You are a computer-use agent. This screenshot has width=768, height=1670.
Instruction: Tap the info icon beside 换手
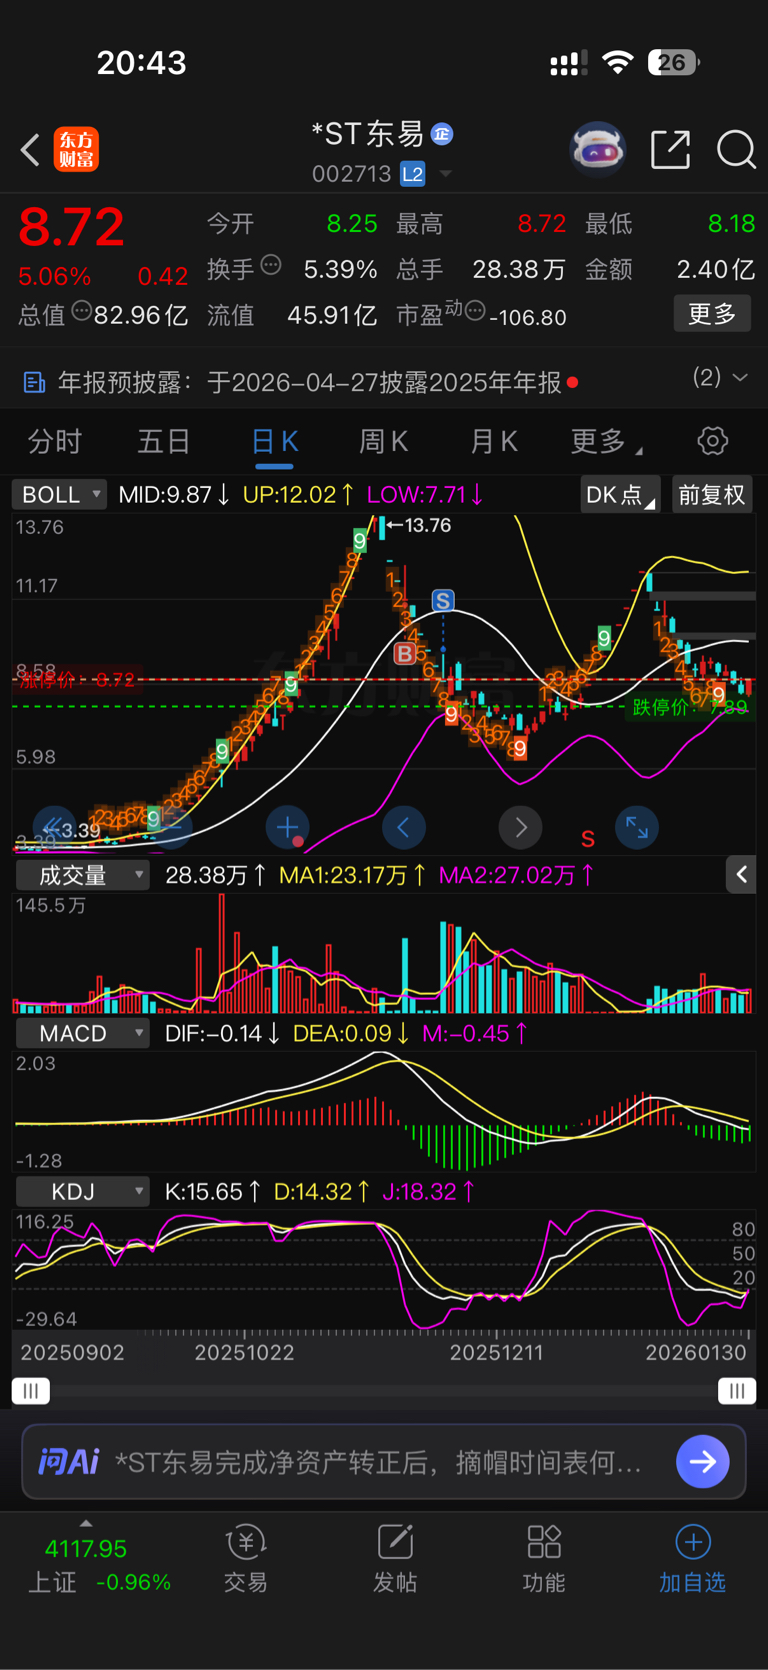271,265
